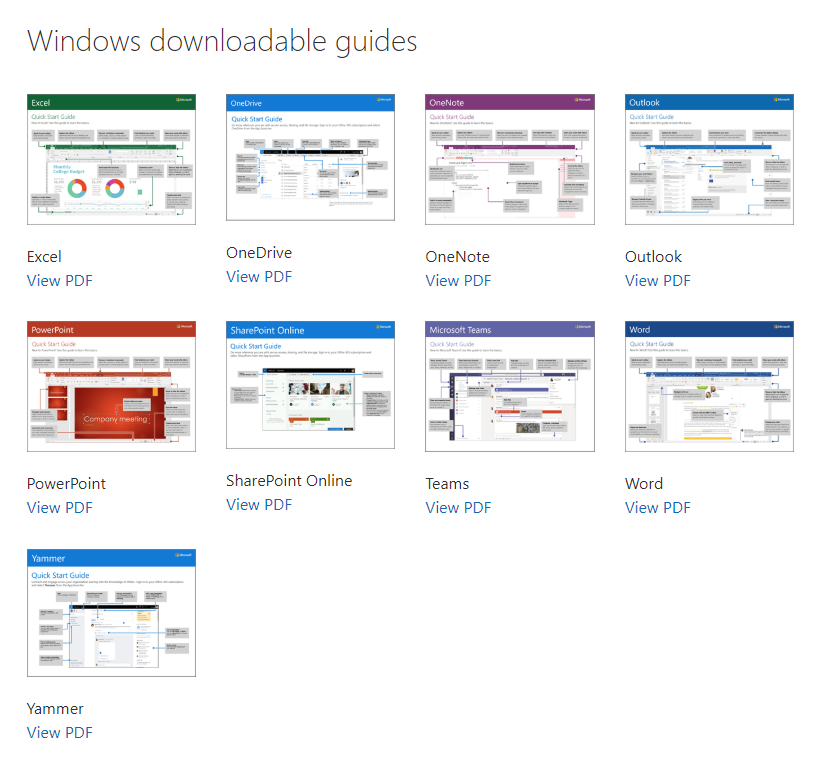Click View PDF under Excel
Screen dimensions: 827x764
click(x=60, y=281)
